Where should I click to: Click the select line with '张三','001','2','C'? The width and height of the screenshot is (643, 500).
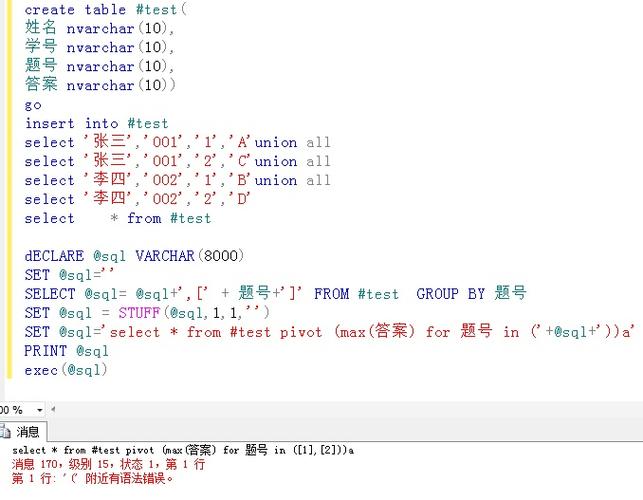tap(177, 161)
